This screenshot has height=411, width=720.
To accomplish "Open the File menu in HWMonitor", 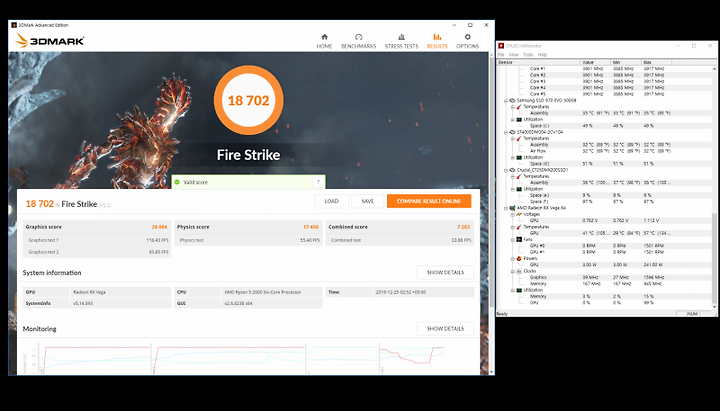I will tap(501, 55).
